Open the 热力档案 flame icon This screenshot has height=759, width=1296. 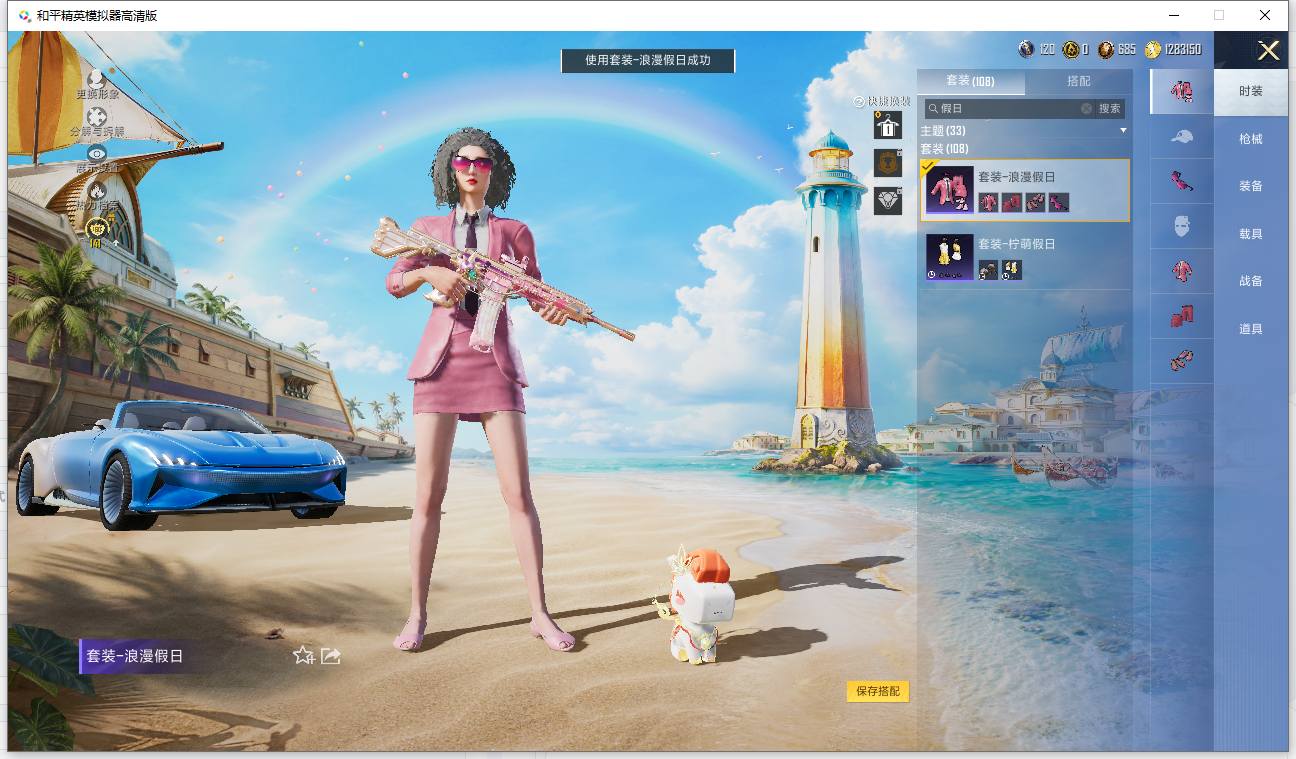(97, 191)
